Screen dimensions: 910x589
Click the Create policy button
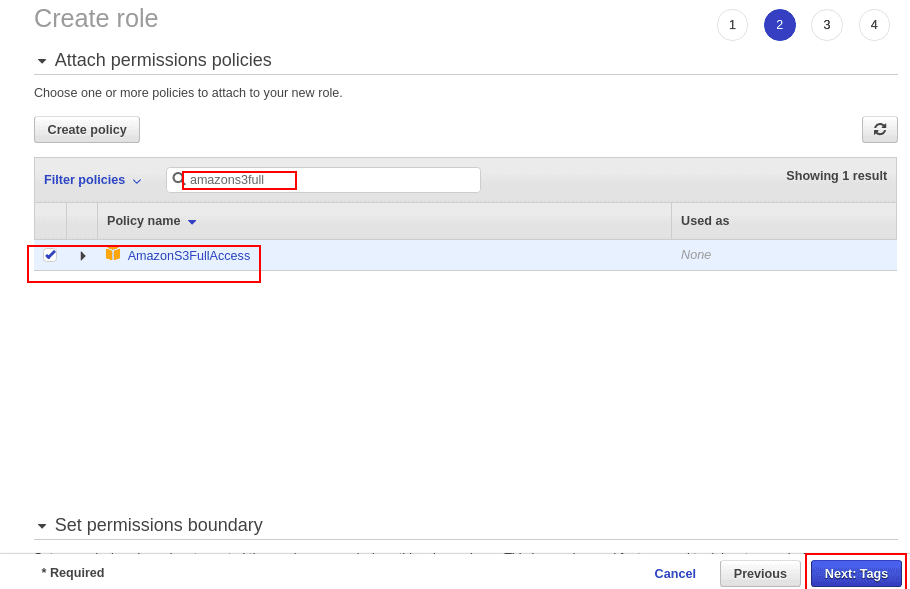coord(87,129)
